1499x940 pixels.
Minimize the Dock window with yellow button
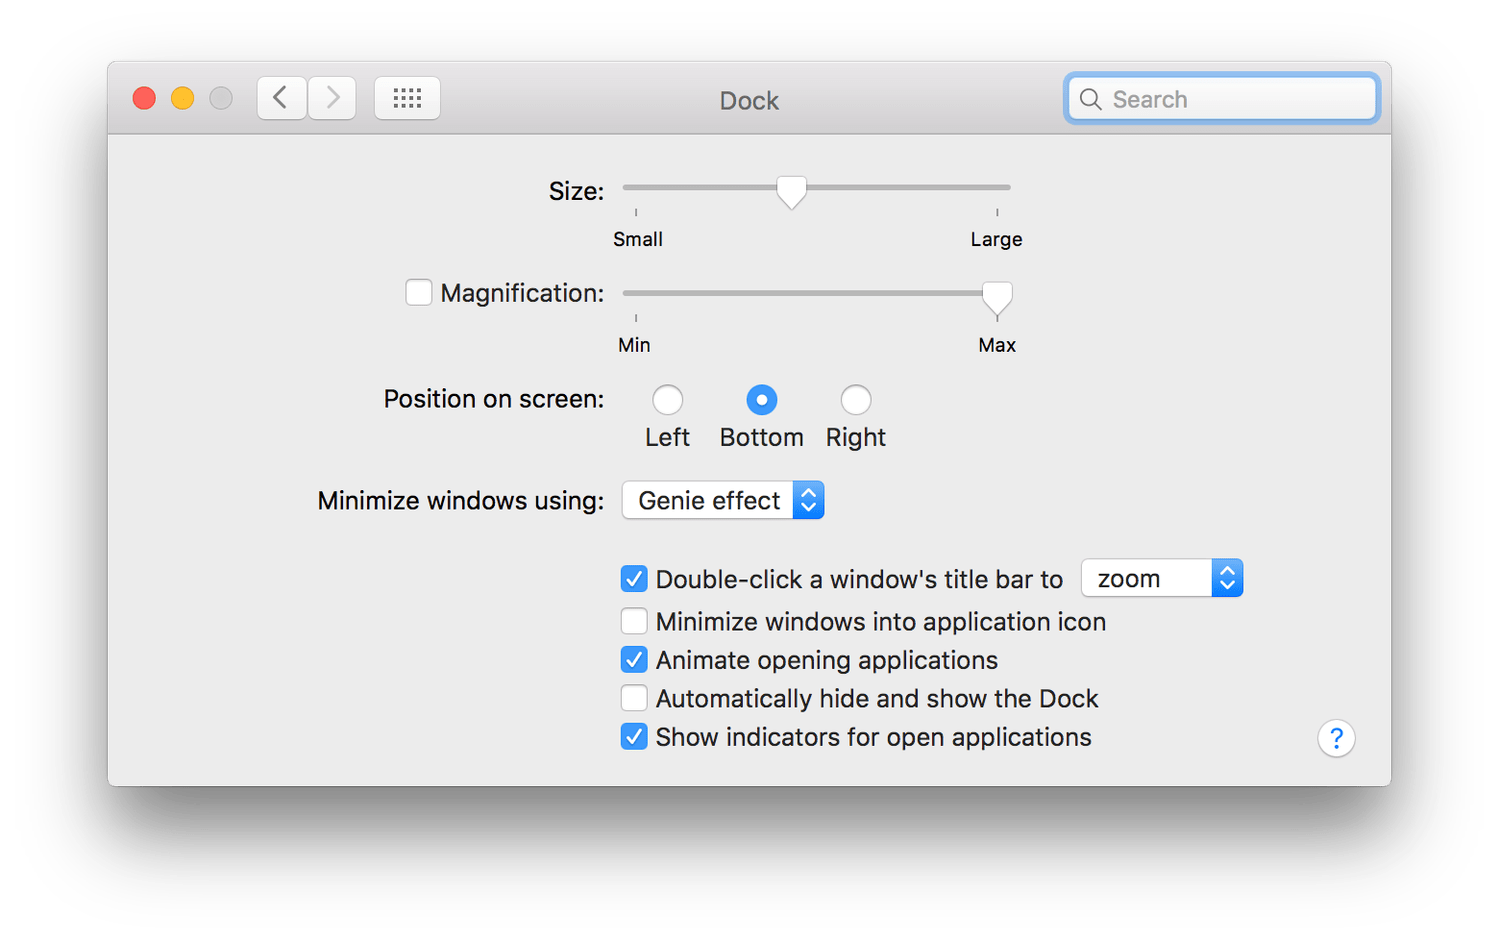click(182, 98)
